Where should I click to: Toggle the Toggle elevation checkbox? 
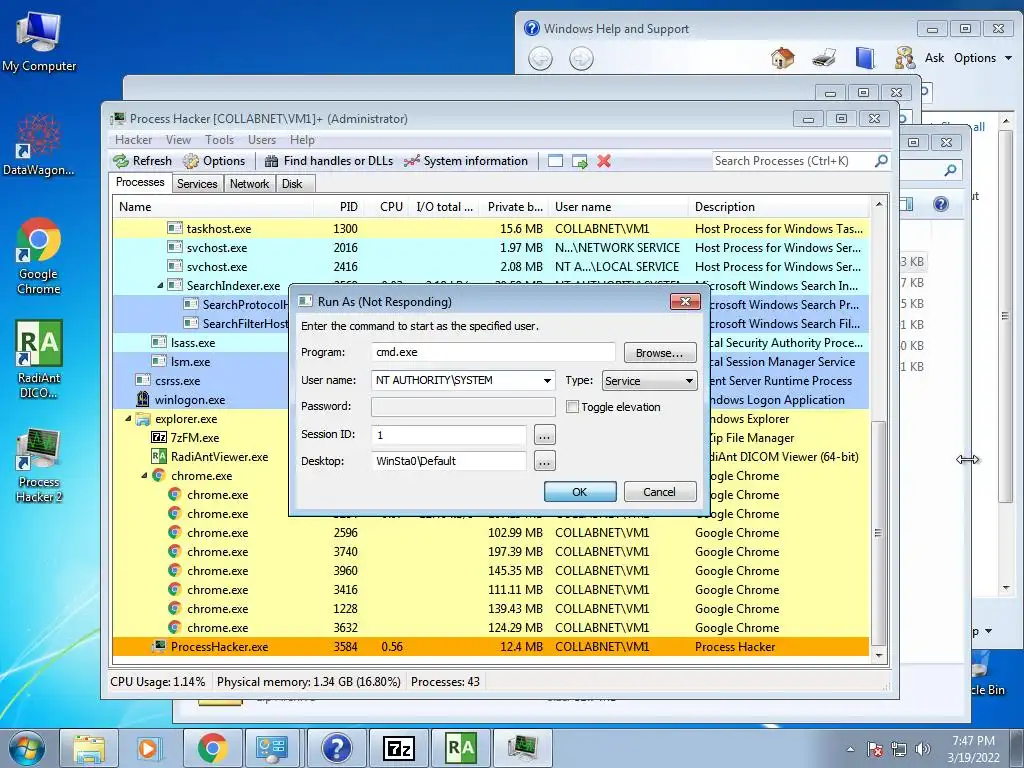tap(572, 407)
